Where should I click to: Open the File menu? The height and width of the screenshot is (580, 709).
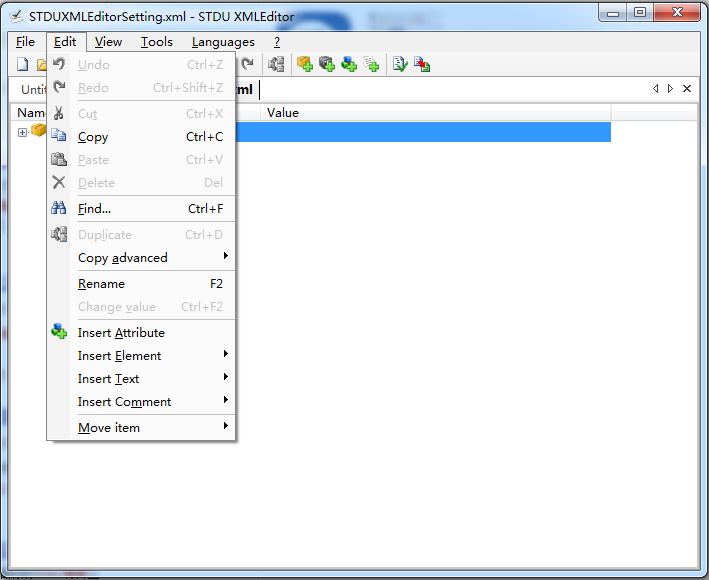point(25,42)
